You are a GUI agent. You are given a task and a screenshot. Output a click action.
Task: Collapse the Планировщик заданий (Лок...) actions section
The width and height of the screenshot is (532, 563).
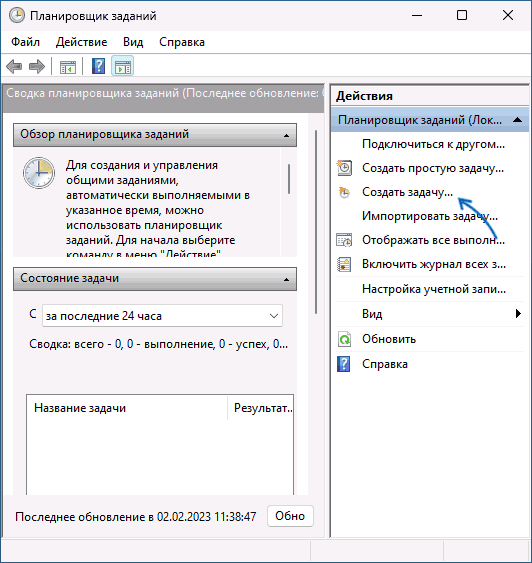tap(517, 120)
